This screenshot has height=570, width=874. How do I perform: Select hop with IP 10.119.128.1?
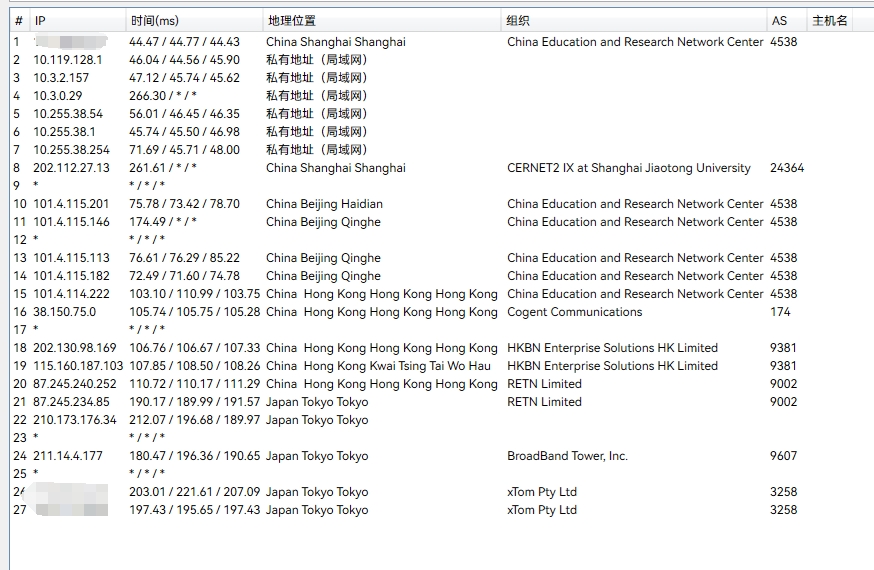68,60
